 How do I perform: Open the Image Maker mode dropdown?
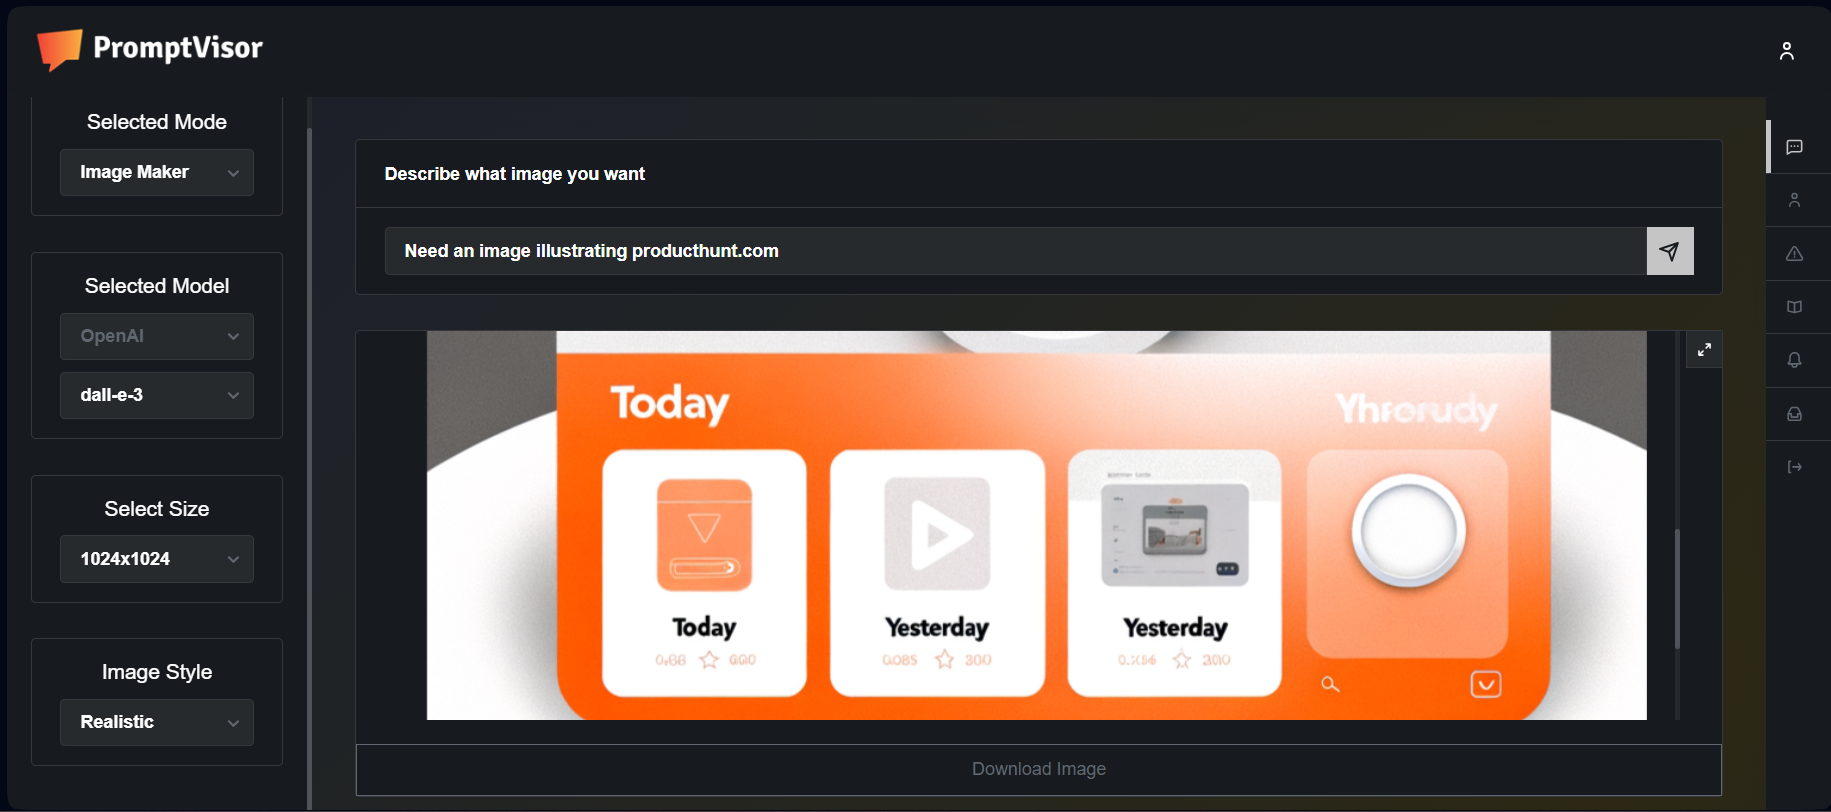(157, 172)
